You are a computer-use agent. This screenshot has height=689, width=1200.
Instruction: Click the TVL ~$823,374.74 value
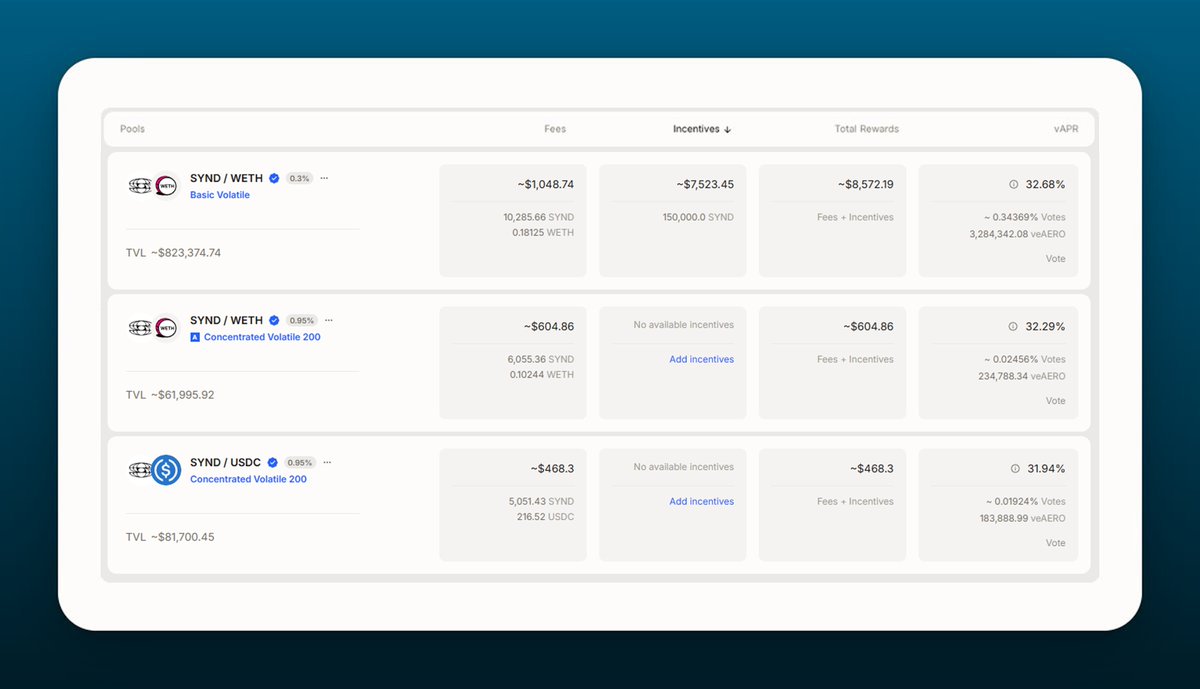186,253
